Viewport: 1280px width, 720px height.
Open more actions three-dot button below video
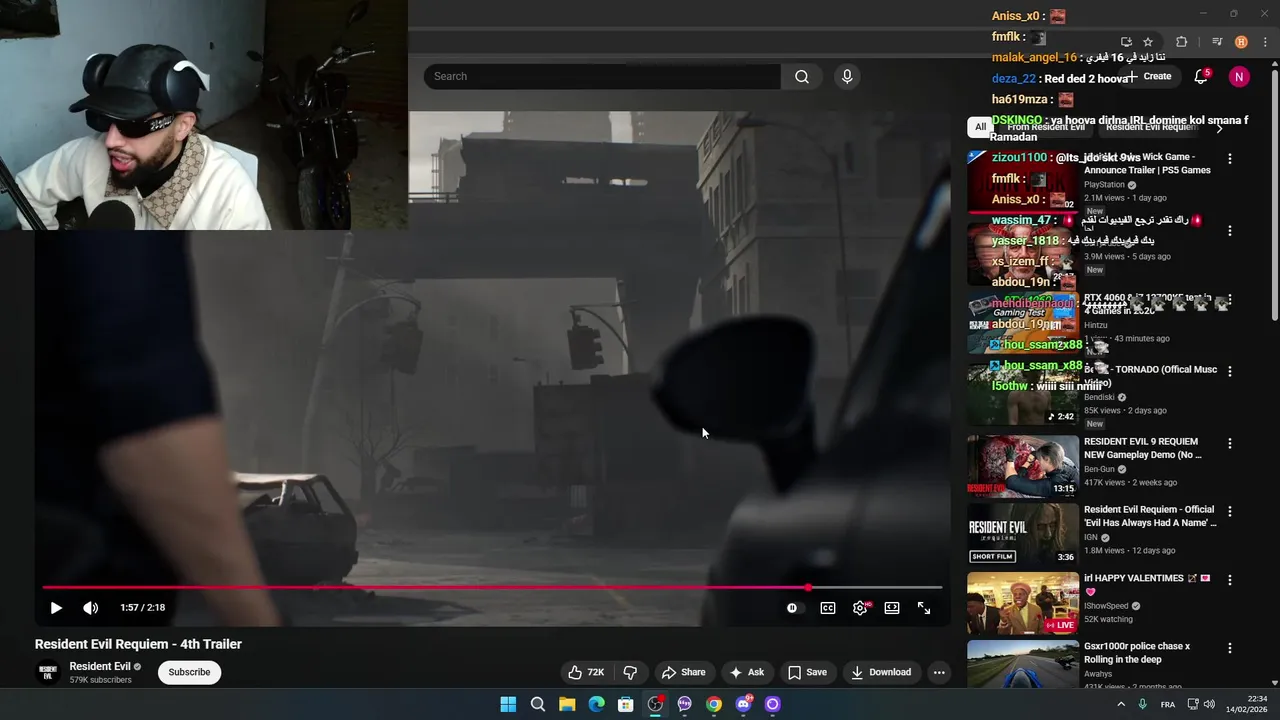tap(939, 672)
